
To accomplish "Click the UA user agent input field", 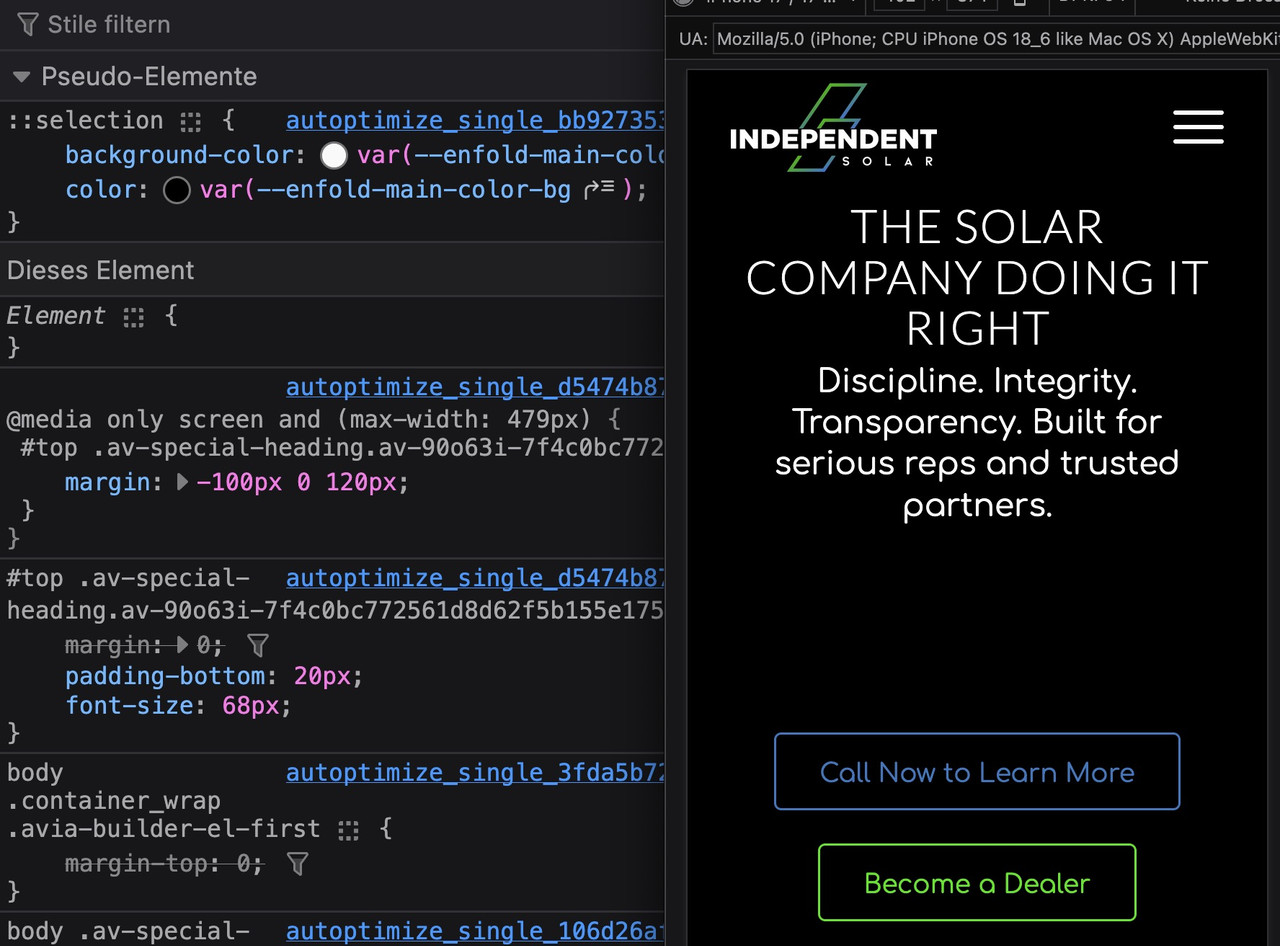I will pyautogui.click(x=996, y=39).
